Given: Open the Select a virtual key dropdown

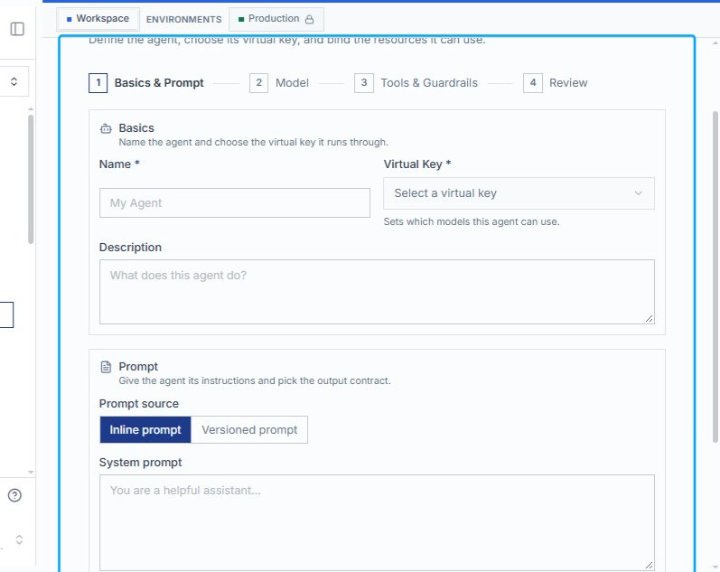Looking at the screenshot, I should click(x=519, y=193).
